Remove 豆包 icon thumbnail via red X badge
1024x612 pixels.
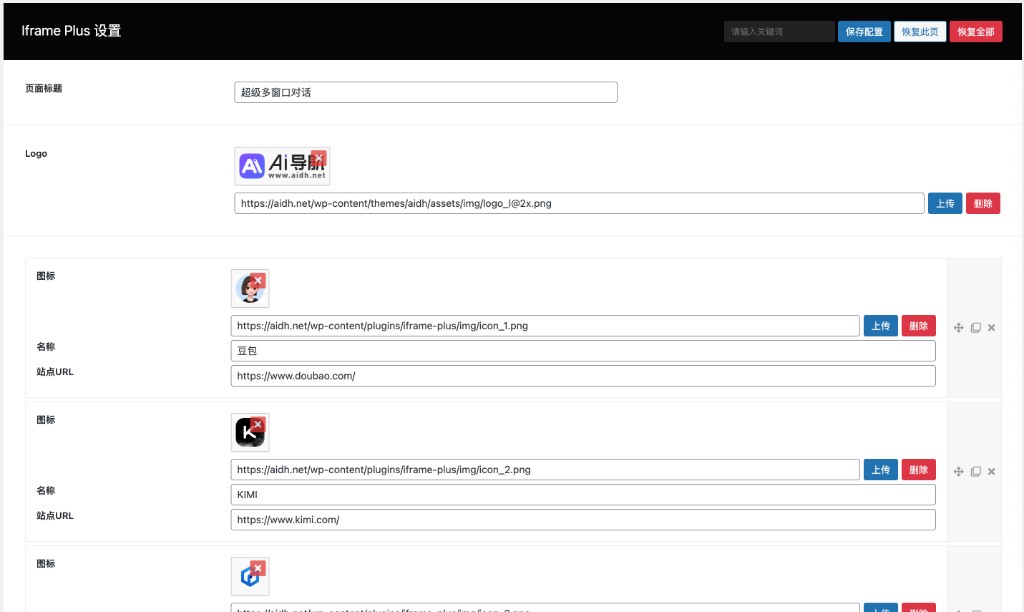tap(258, 281)
